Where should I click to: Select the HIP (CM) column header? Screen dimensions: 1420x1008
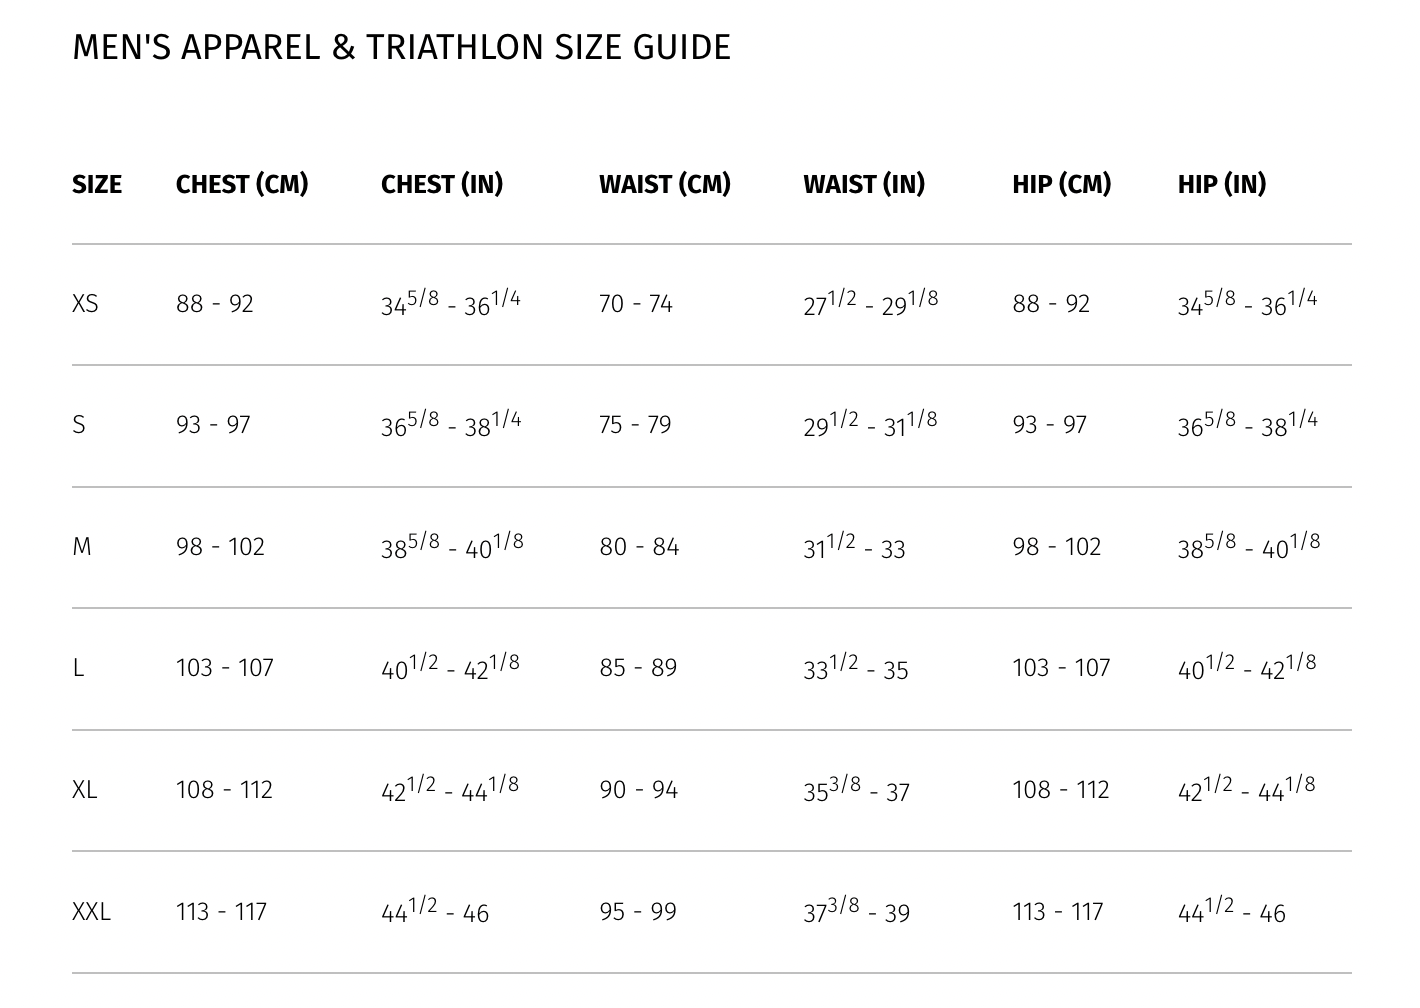click(x=1062, y=184)
